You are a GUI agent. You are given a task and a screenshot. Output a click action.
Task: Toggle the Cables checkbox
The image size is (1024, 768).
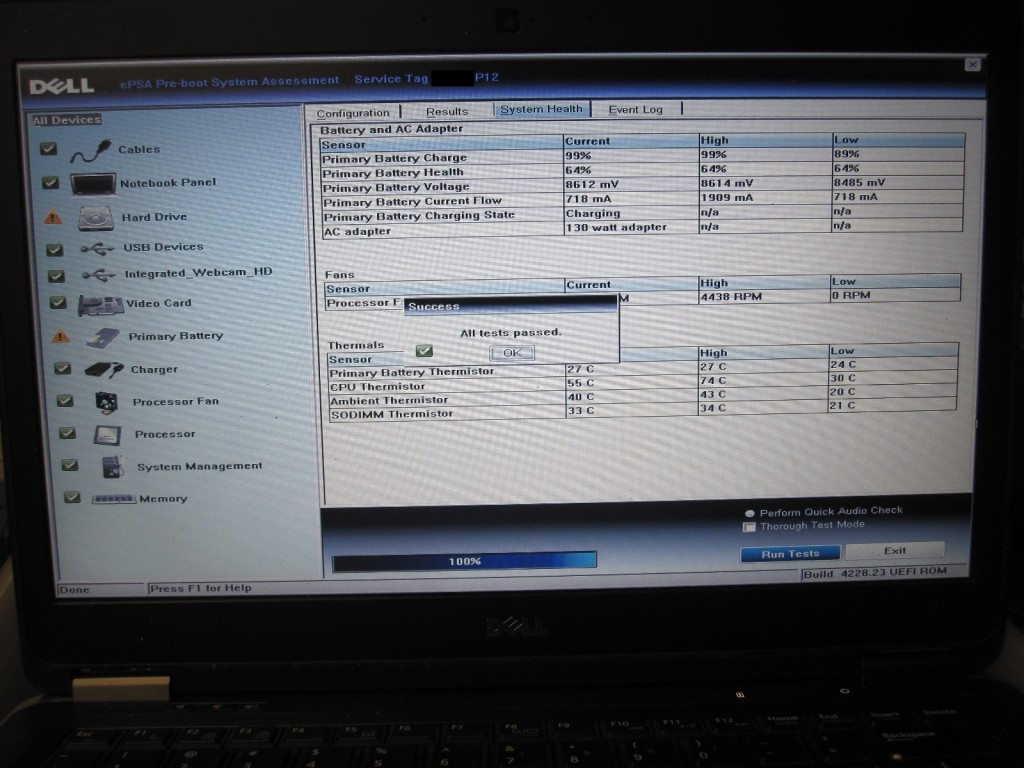[48, 149]
